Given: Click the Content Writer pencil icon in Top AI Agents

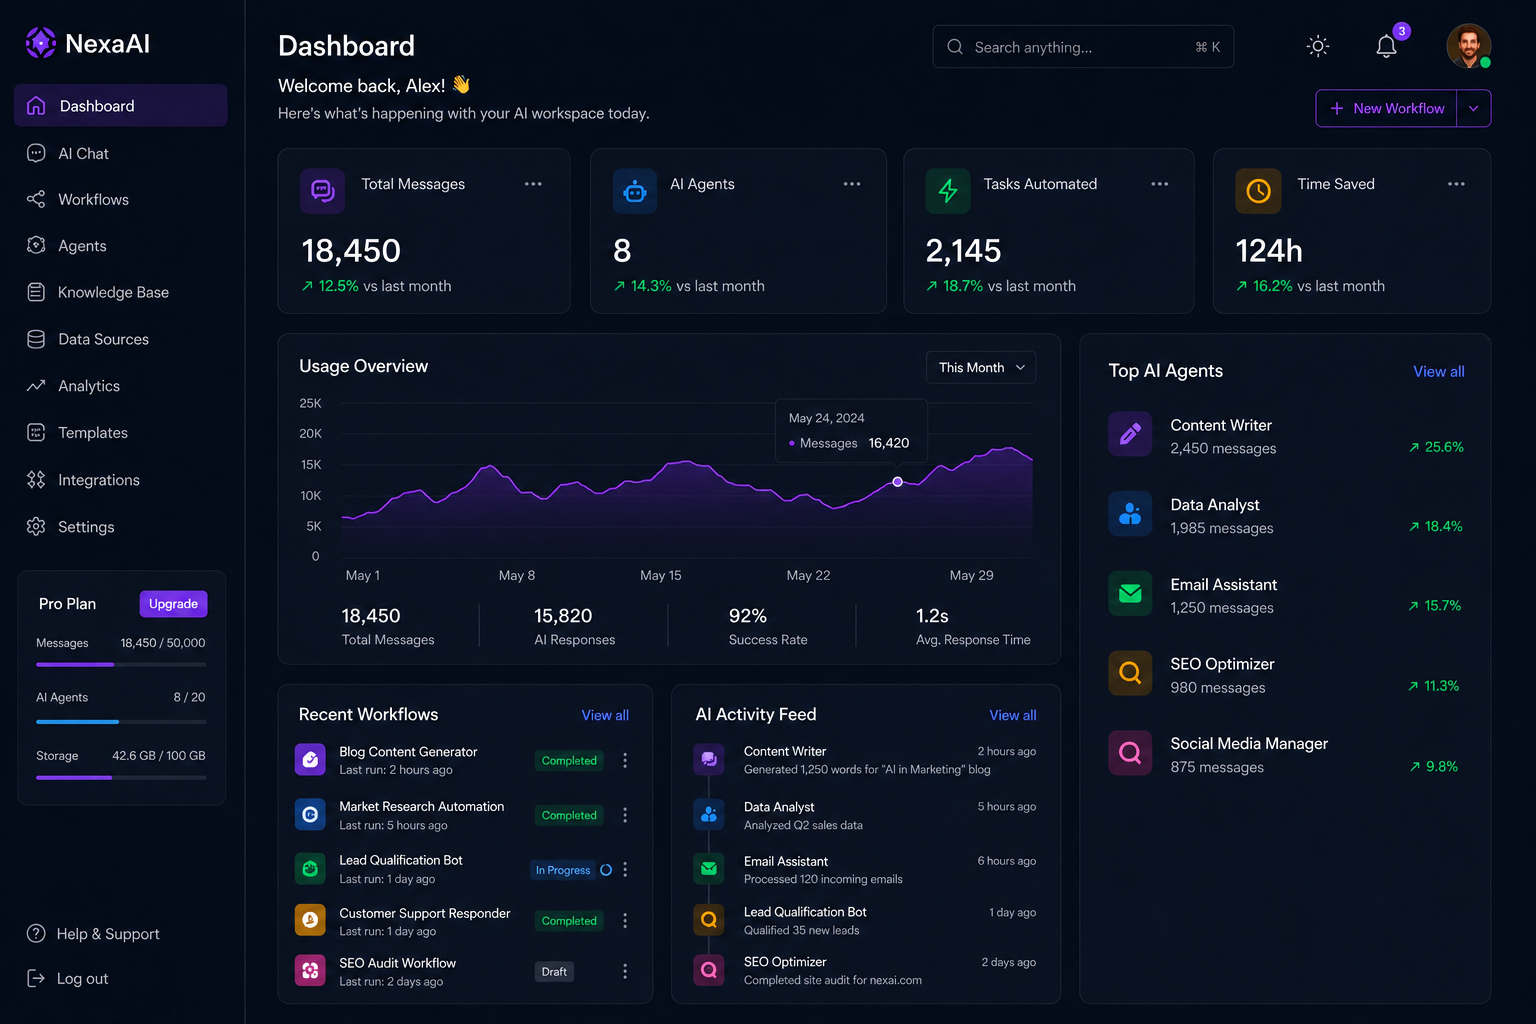Looking at the screenshot, I should pos(1130,434).
